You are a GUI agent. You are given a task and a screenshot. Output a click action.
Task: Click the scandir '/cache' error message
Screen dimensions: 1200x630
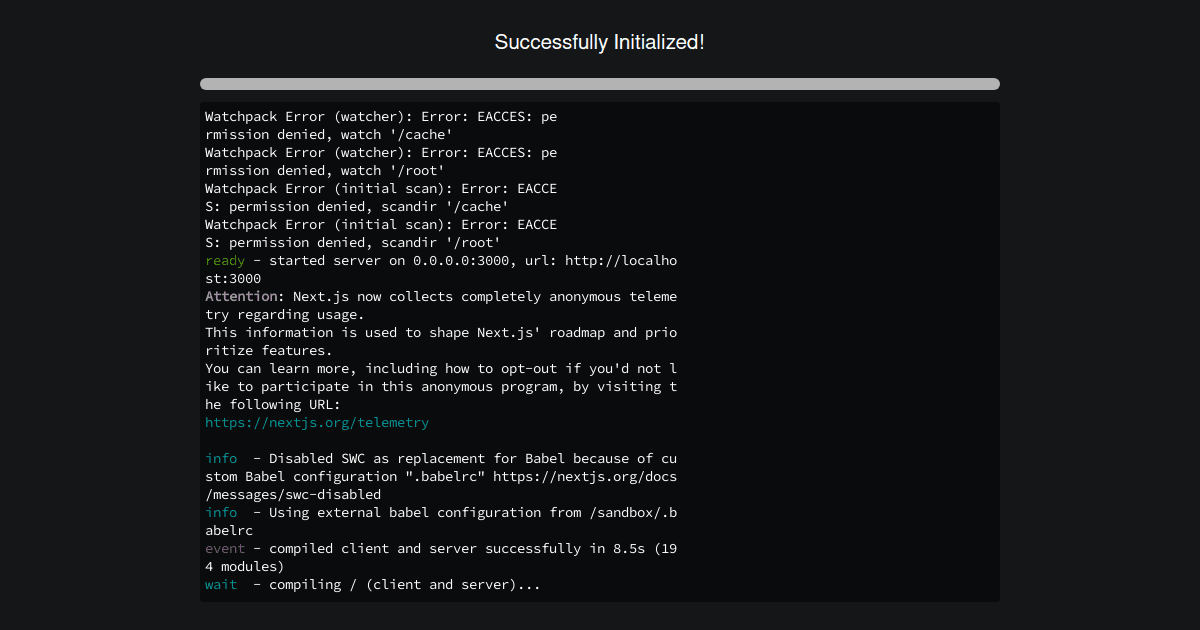355,206
